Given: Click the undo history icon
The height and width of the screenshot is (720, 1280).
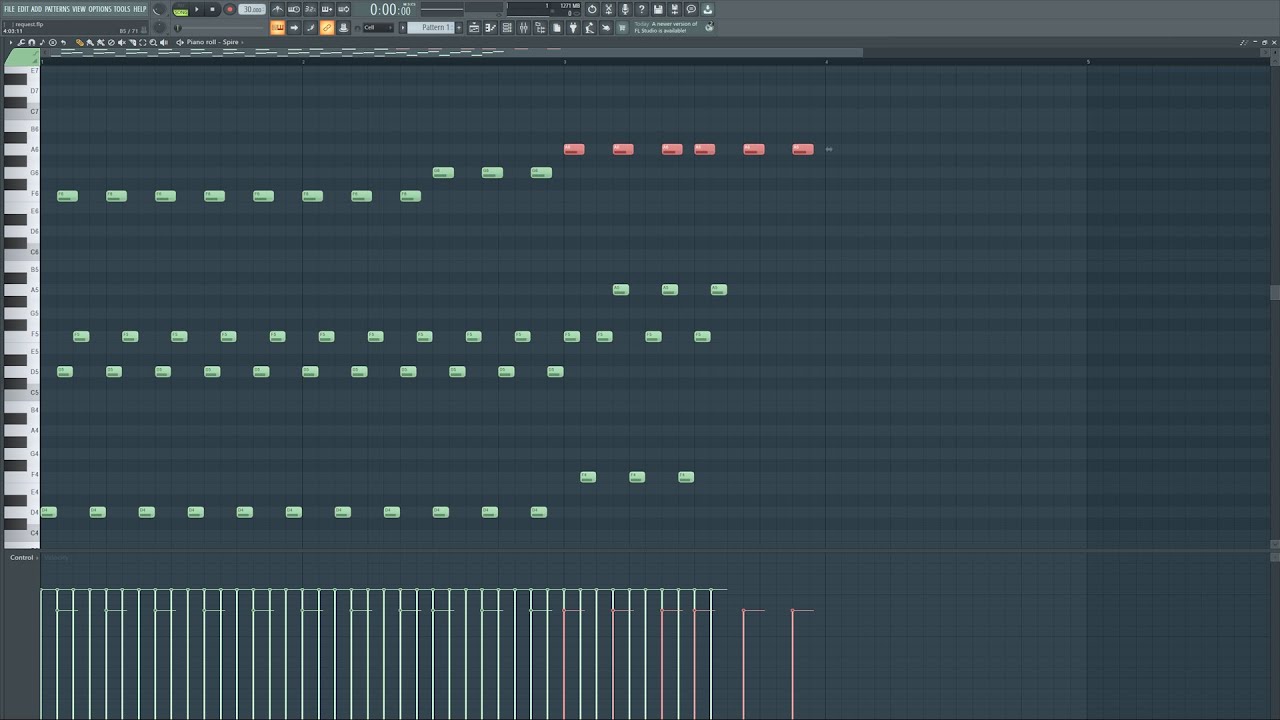Looking at the screenshot, I should click(x=592, y=9).
